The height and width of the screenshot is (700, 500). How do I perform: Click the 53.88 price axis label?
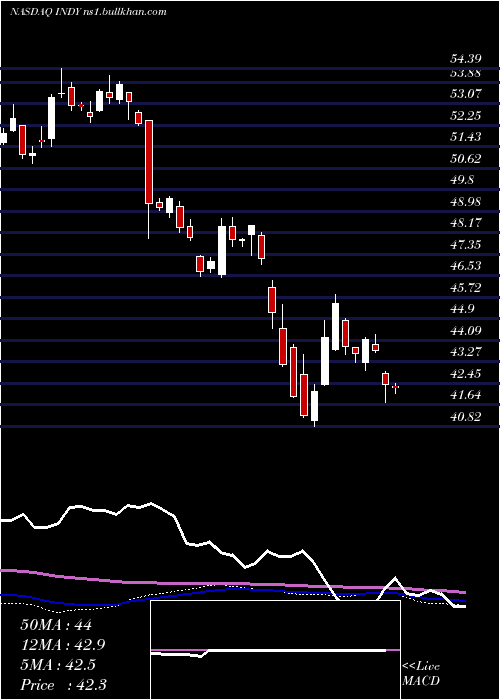[465, 73]
